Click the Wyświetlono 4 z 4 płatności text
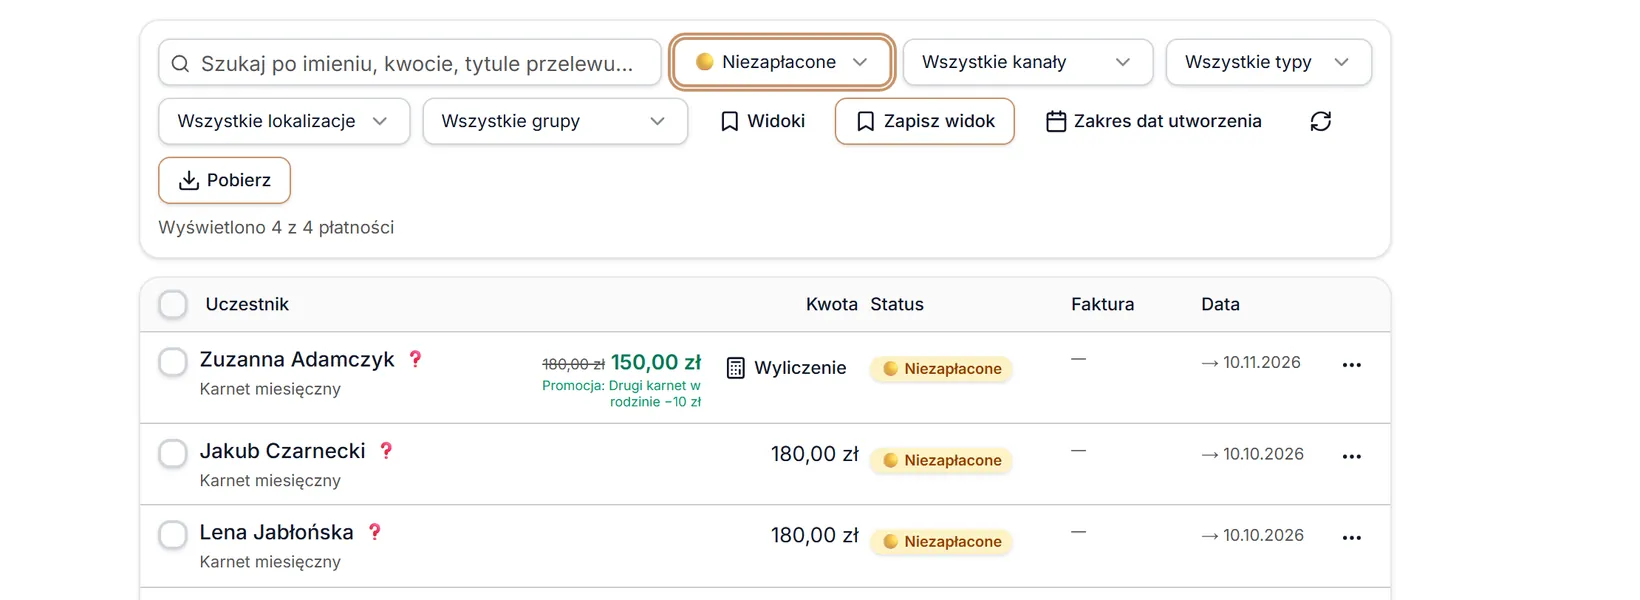 point(276,227)
